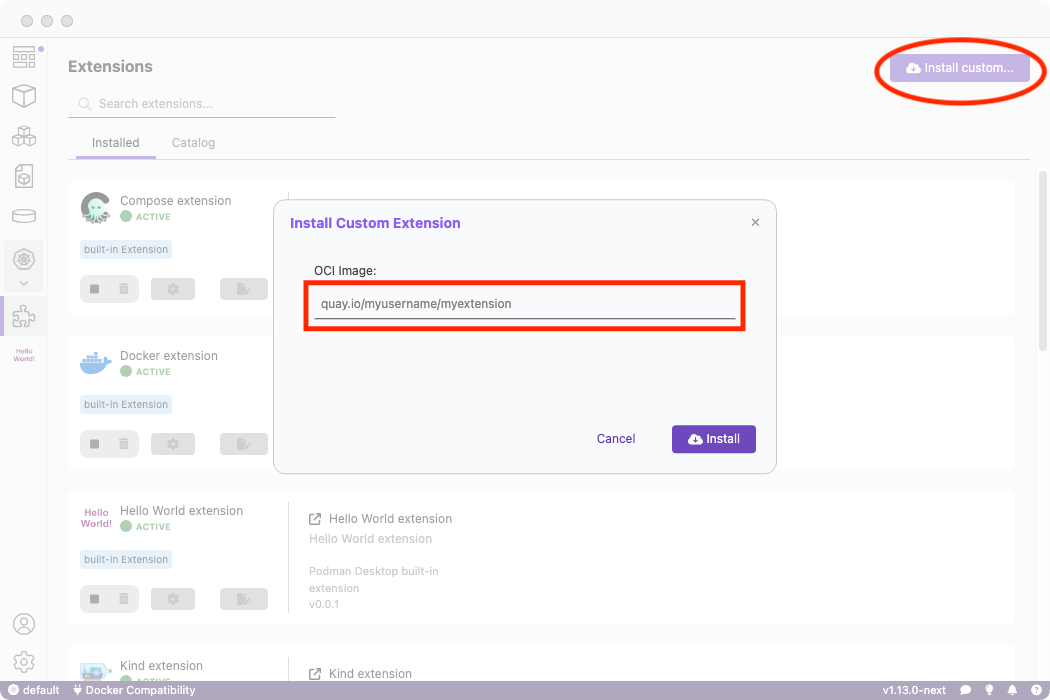Open the Dashboard from the sidebar
The image size is (1050, 700).
[x=24, y=58]
